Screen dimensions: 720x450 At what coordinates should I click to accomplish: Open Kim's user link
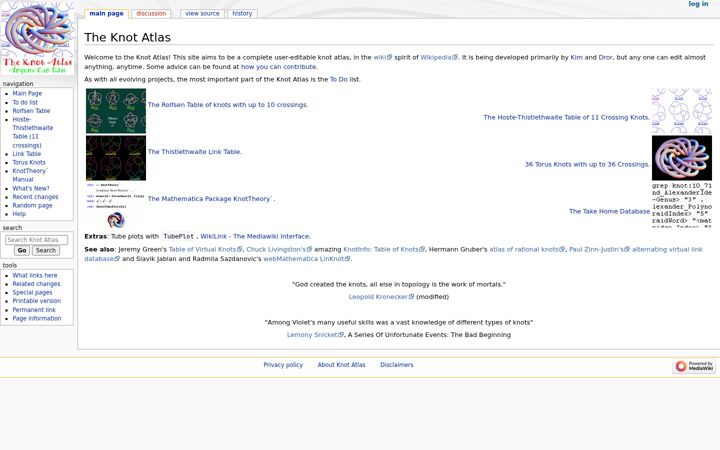point(576,57)
